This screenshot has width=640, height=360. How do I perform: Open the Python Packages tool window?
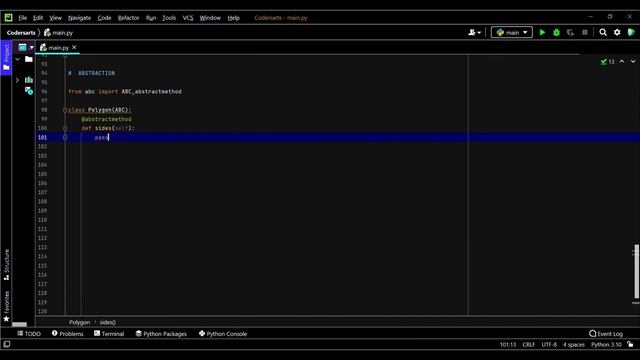[161, 333]
